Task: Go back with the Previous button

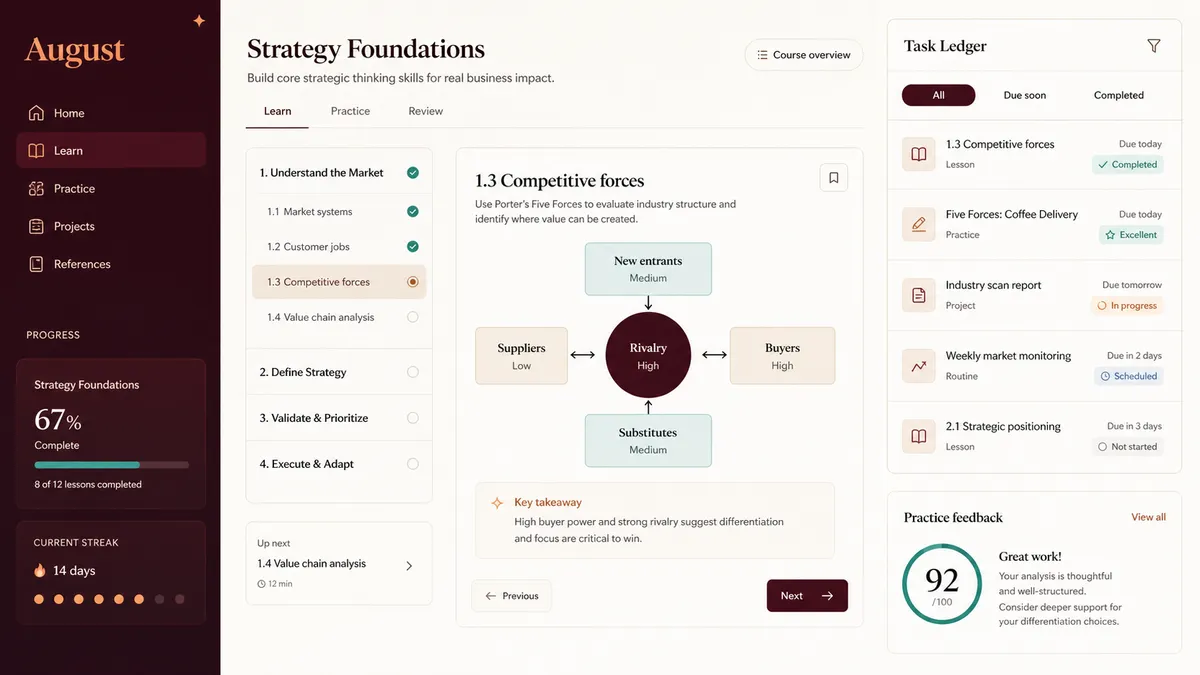Action: tap(511, 596)
